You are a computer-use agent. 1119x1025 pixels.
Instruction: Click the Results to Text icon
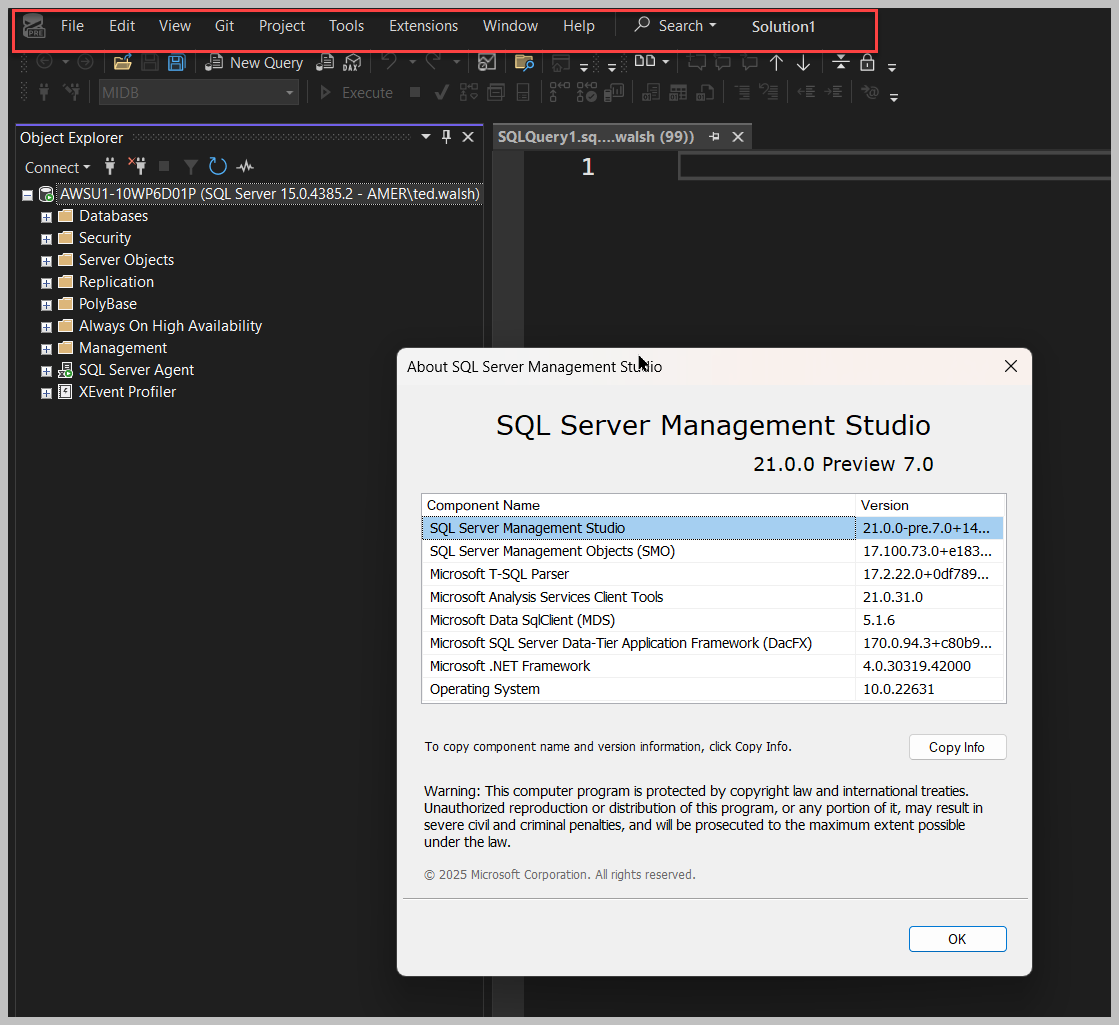pyautogui.click(x=651, y=92)
